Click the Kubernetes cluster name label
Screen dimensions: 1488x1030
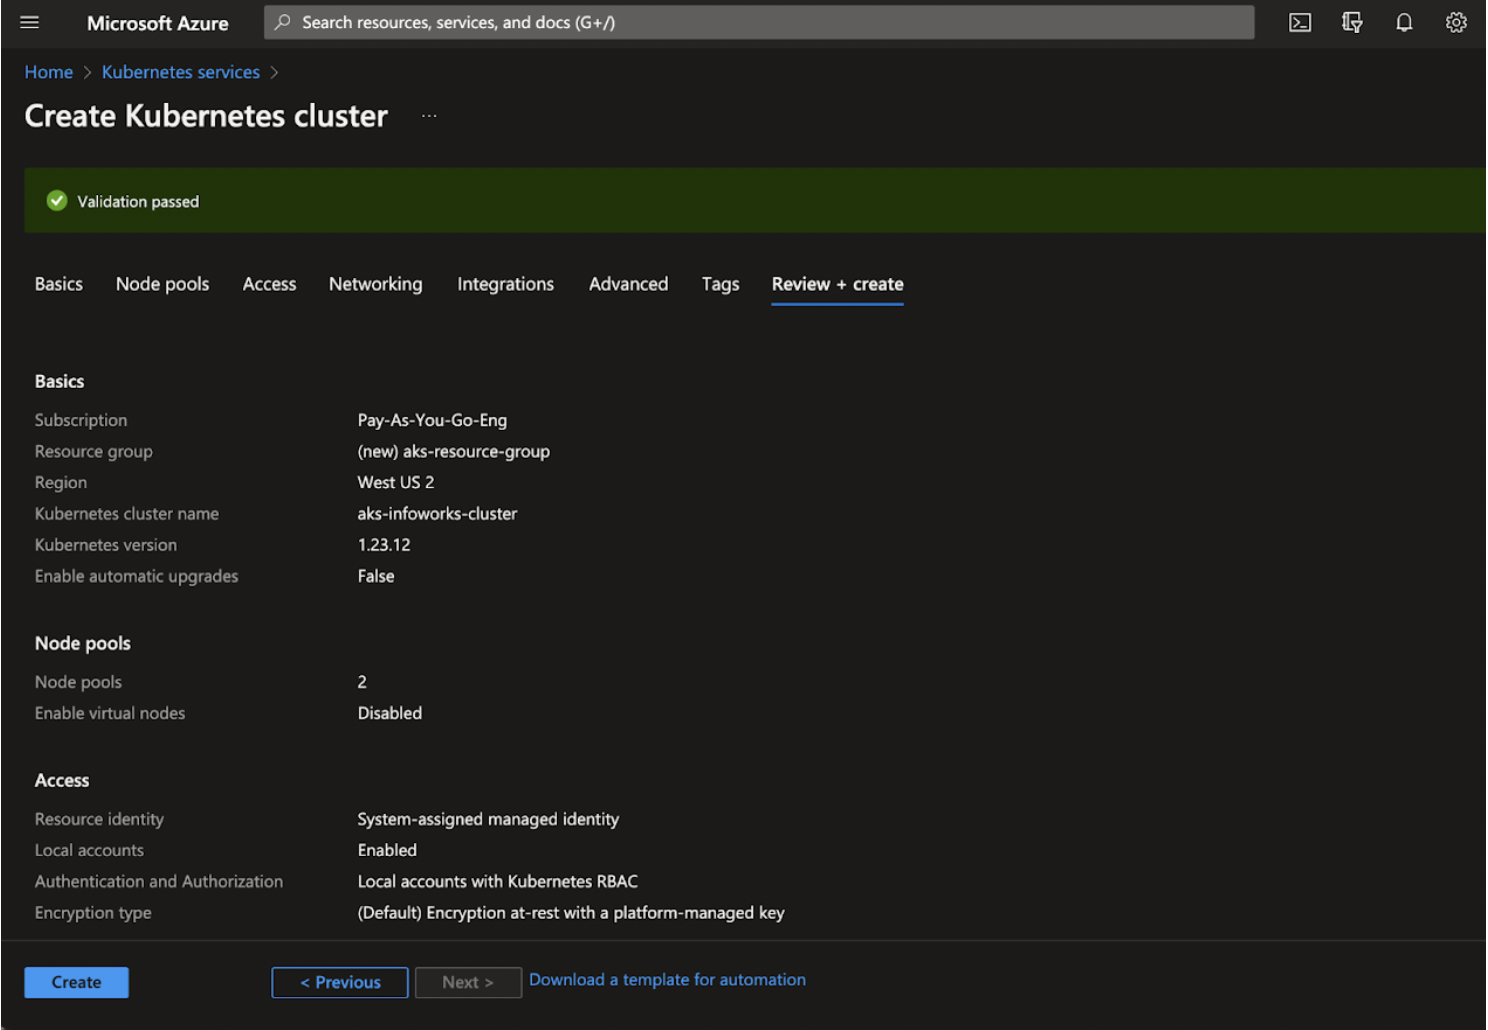127,513
